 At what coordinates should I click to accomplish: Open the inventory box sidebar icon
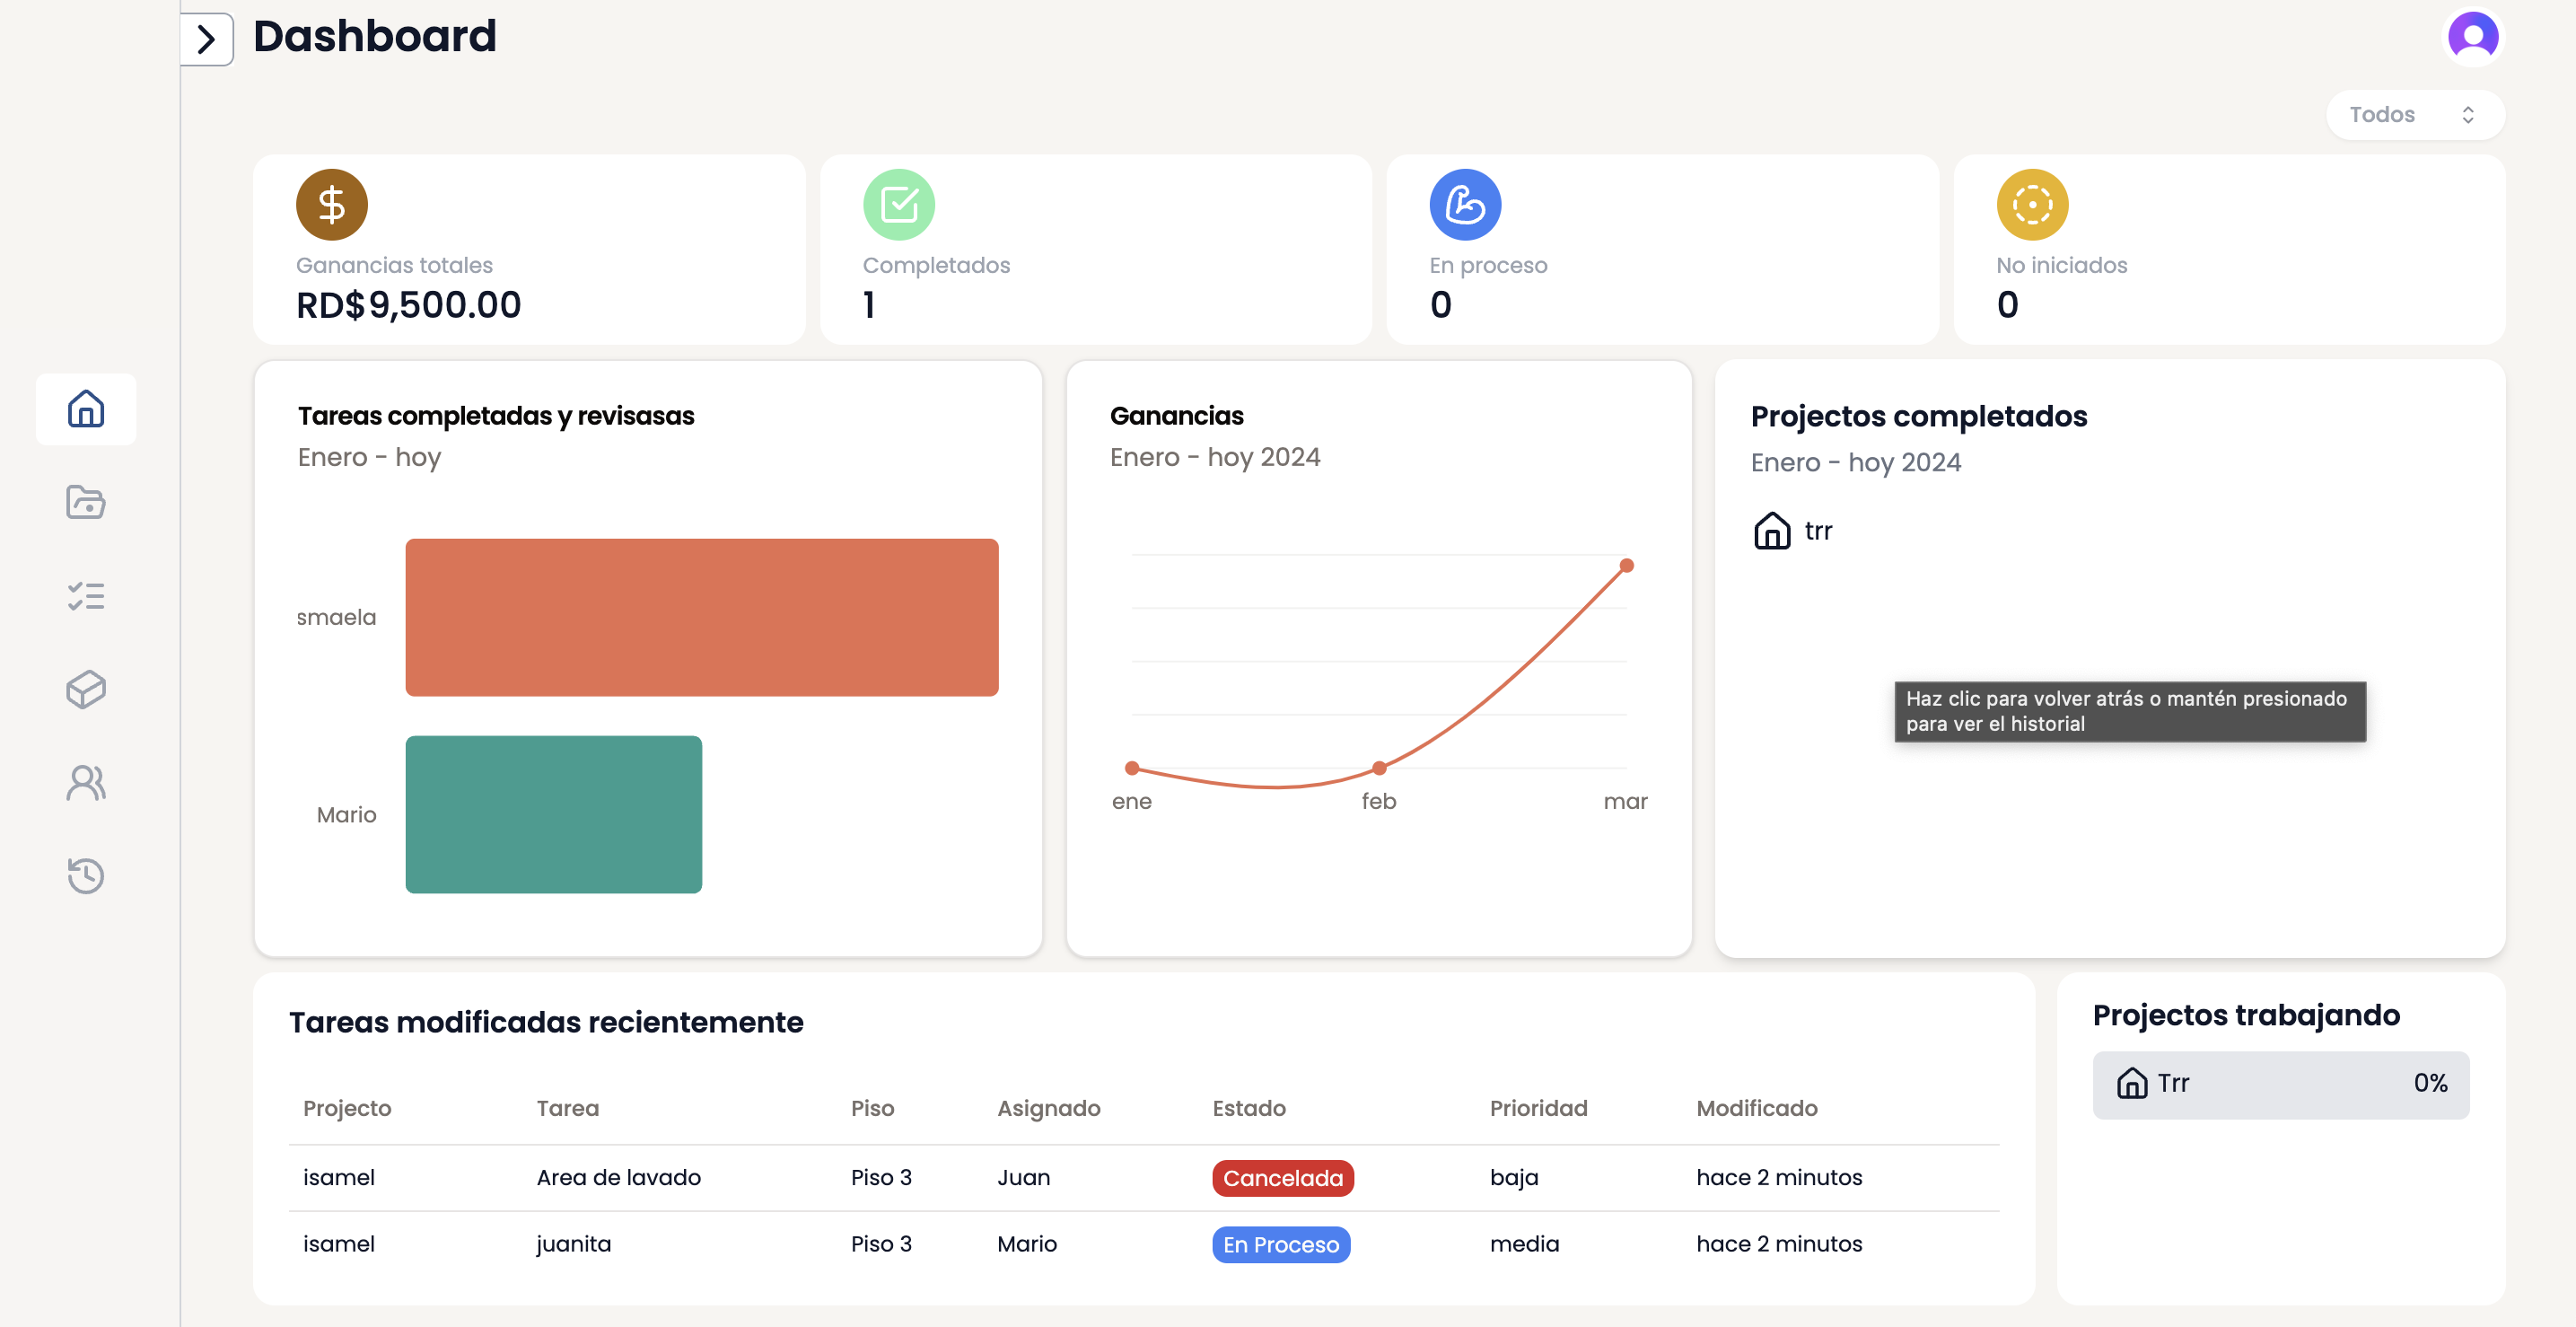(86, 689)
